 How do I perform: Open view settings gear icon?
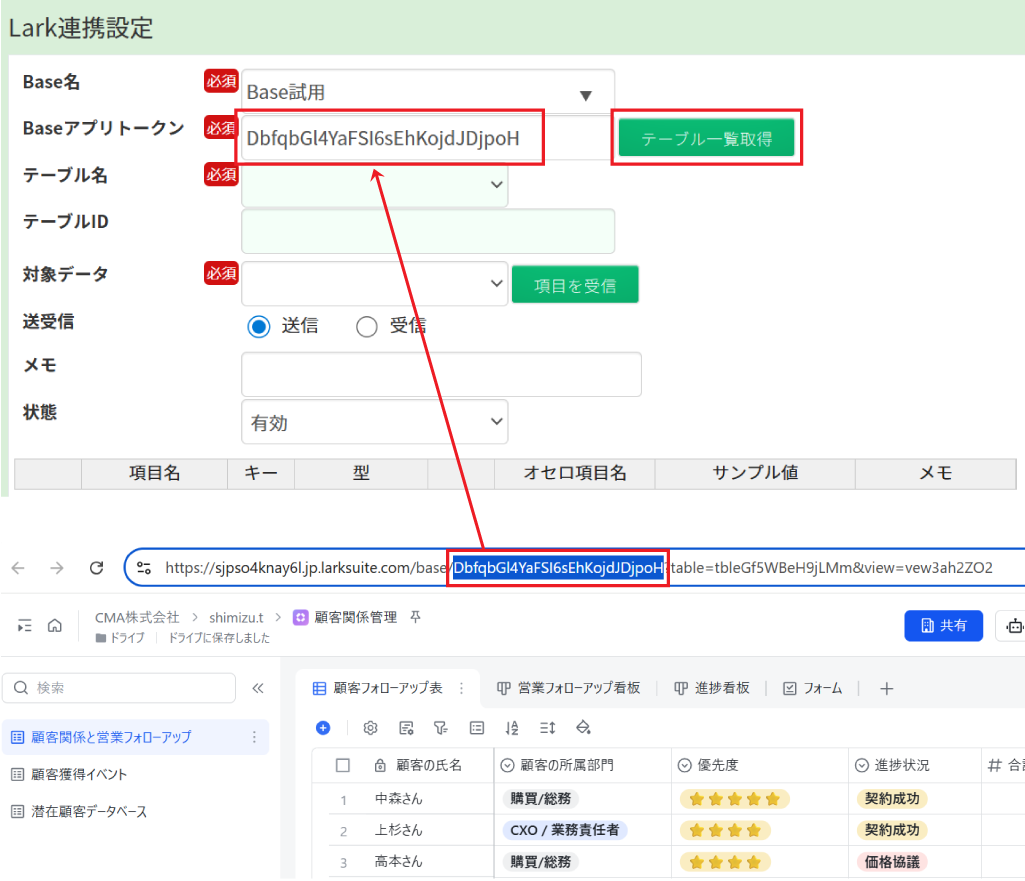[x=371, y=727]
